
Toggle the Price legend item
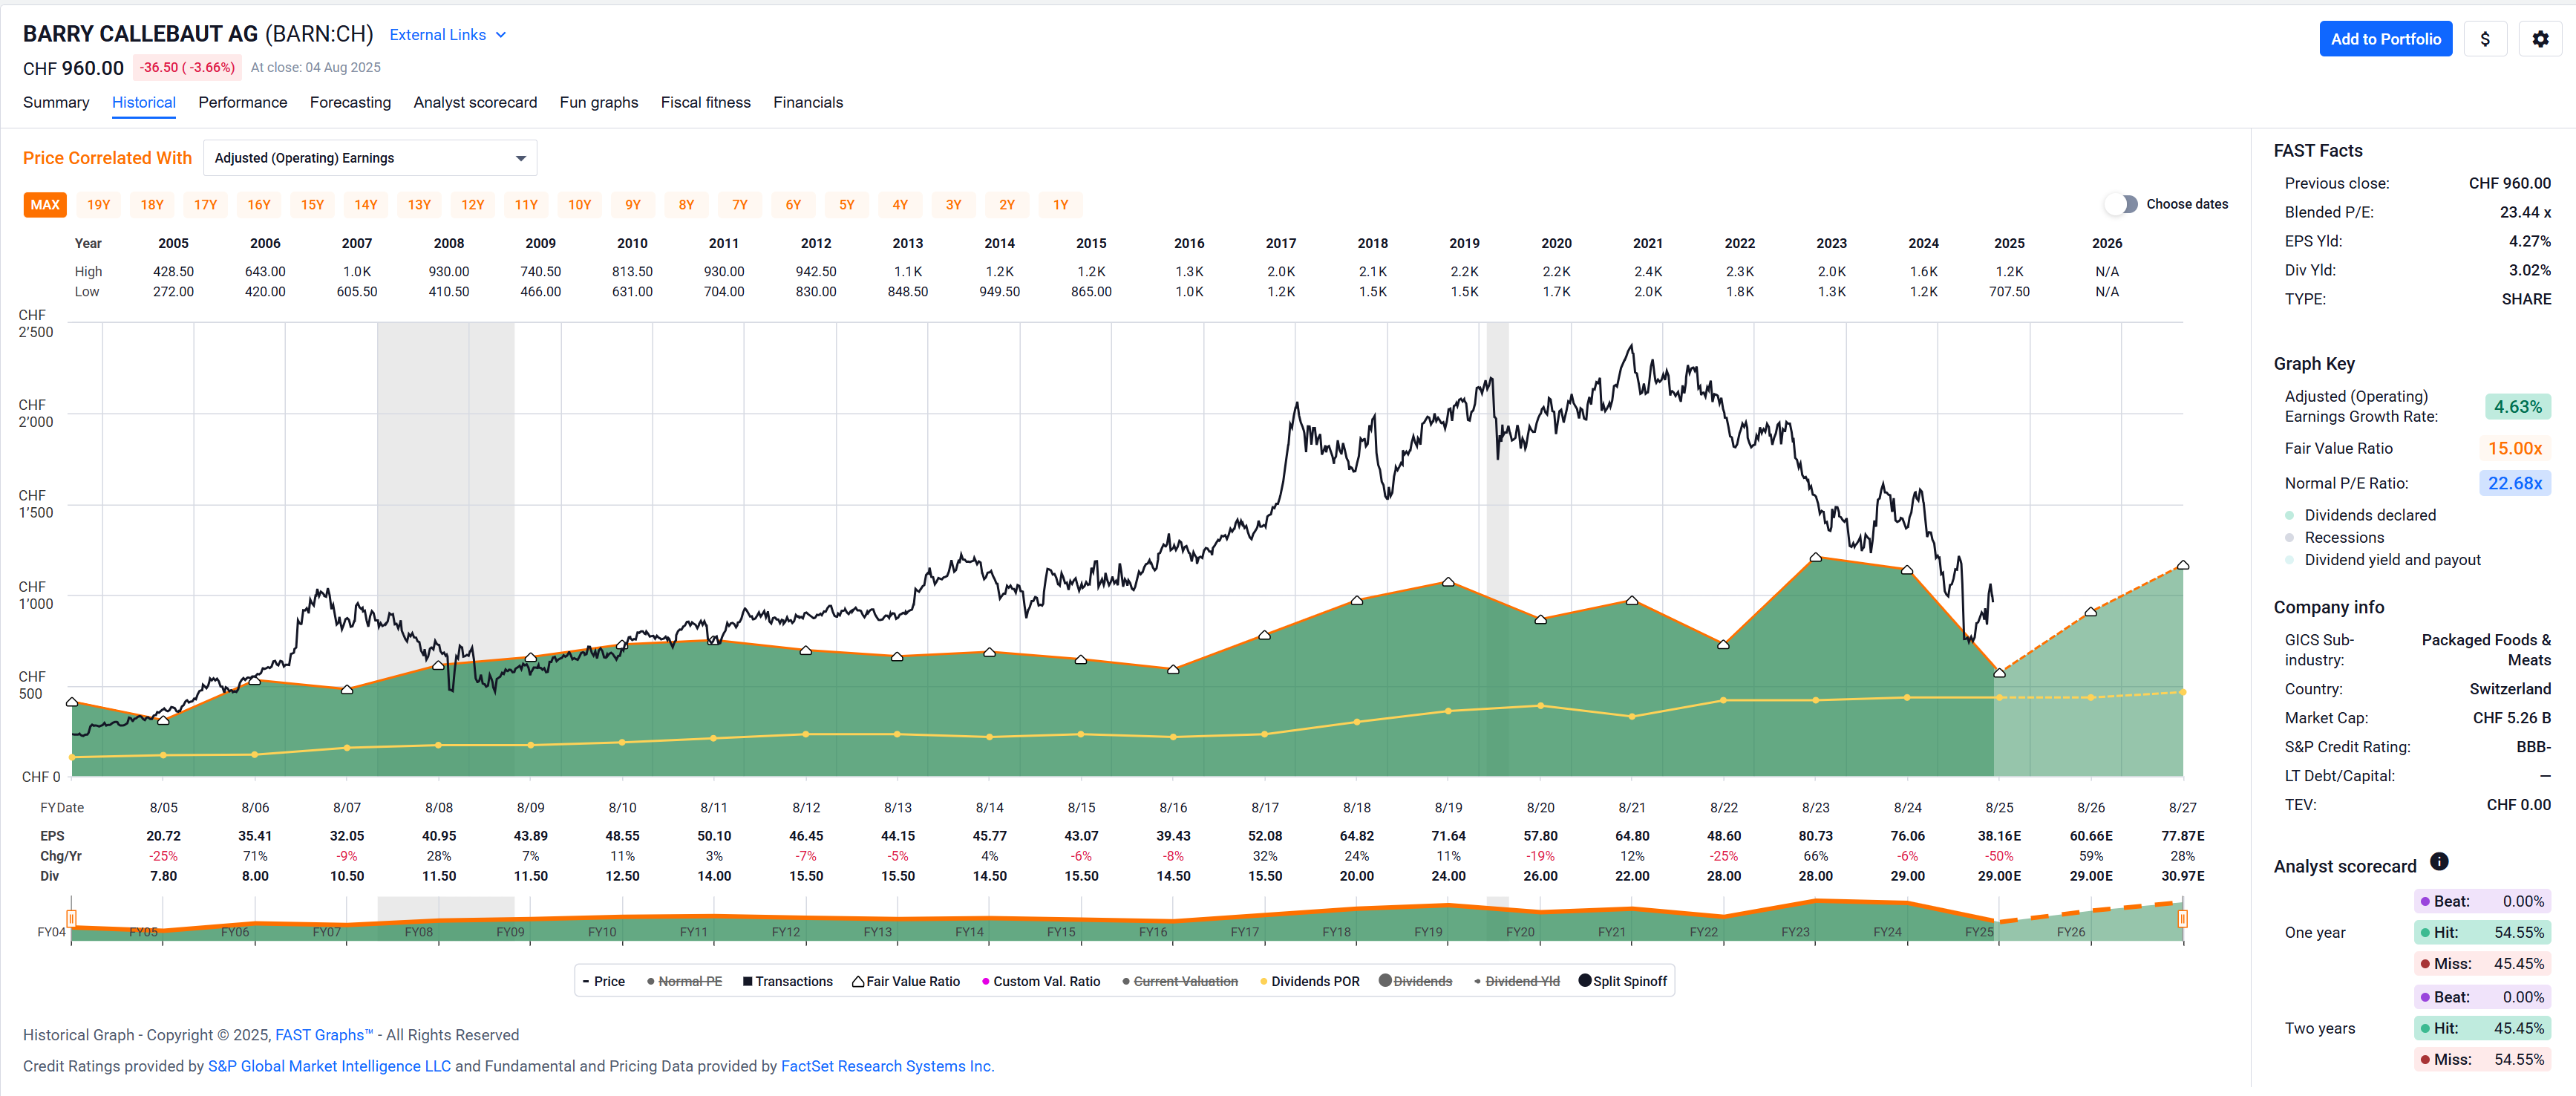[603, 981]
